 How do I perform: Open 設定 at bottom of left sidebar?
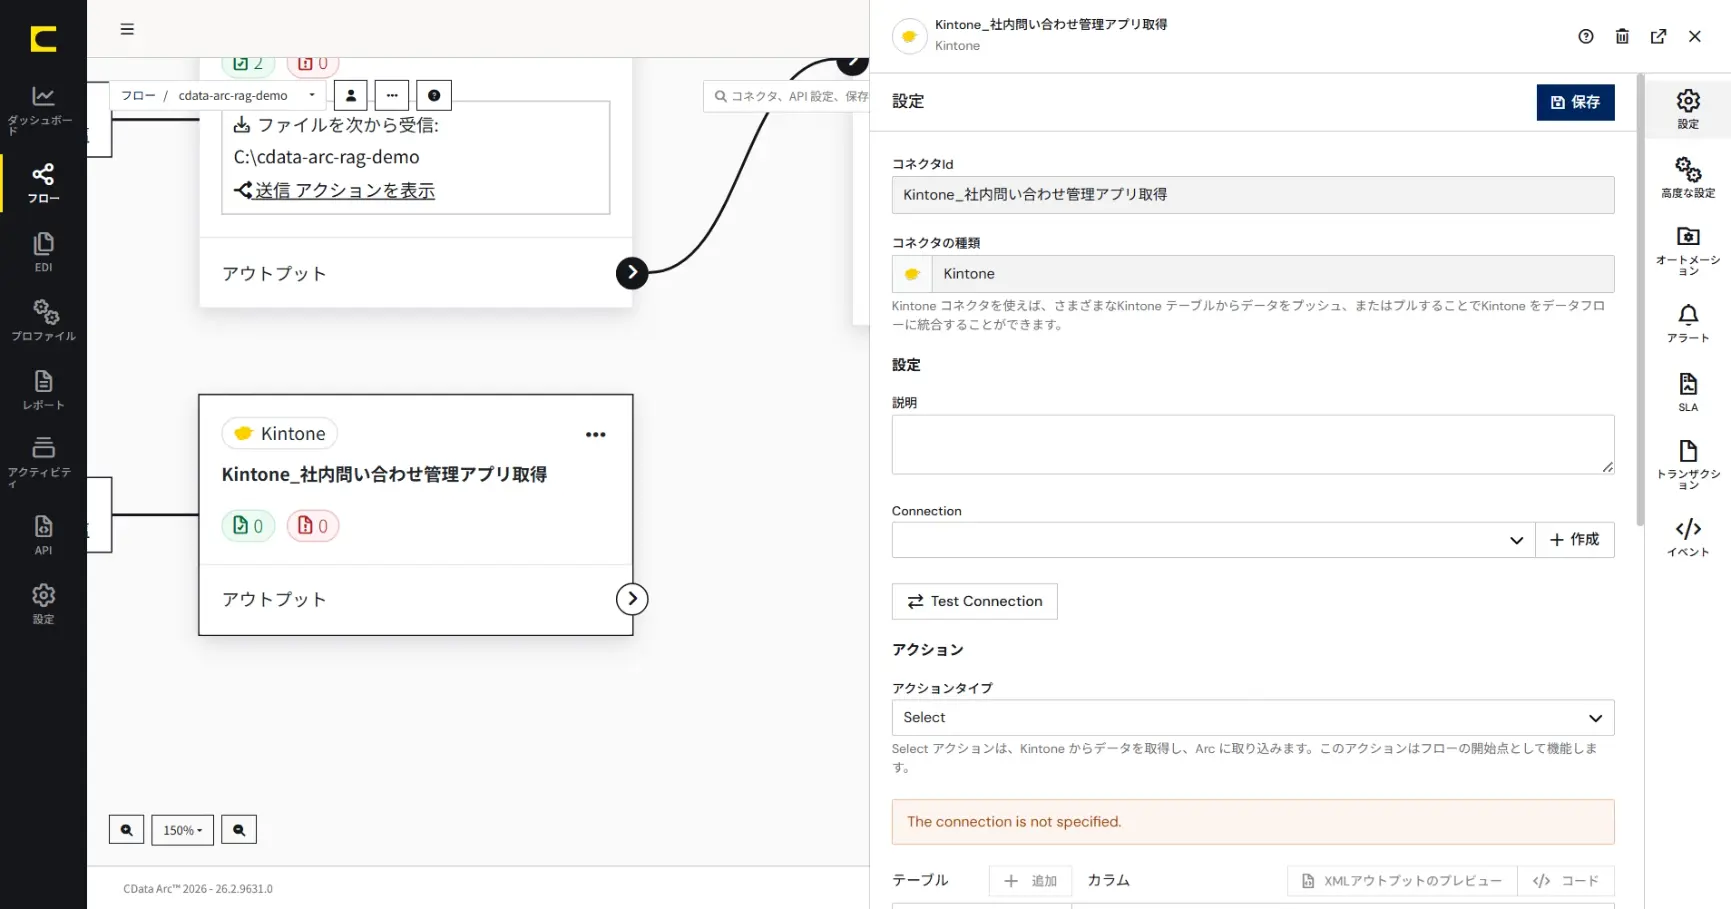point(43,604)
